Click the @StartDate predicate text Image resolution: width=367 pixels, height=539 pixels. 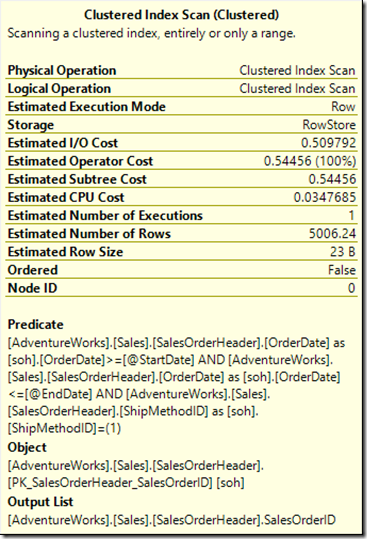tap(158, 360)
